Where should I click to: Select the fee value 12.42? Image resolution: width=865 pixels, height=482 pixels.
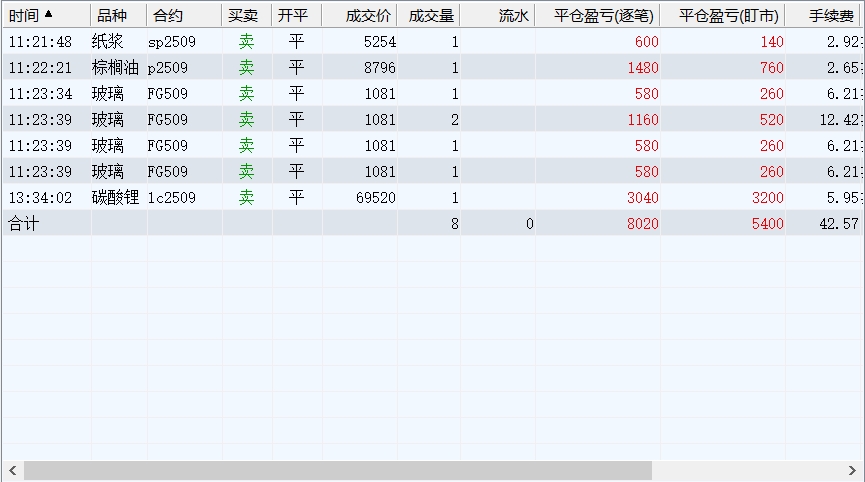840,120
